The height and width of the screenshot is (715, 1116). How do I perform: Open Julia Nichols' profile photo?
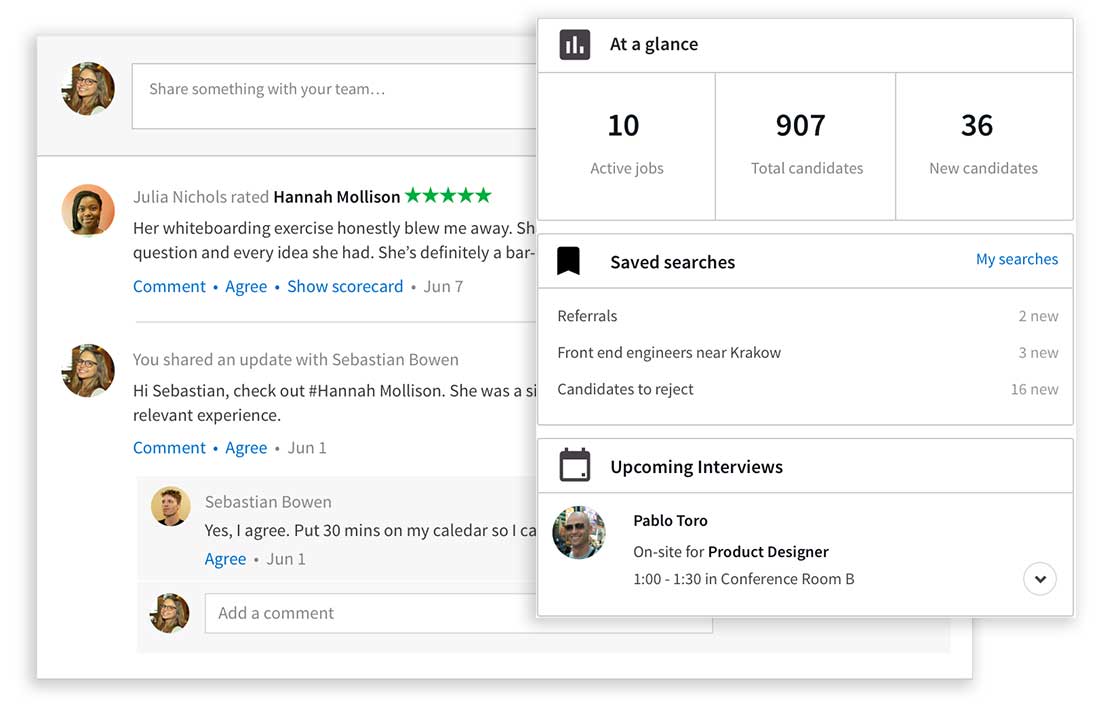point(88,210)
